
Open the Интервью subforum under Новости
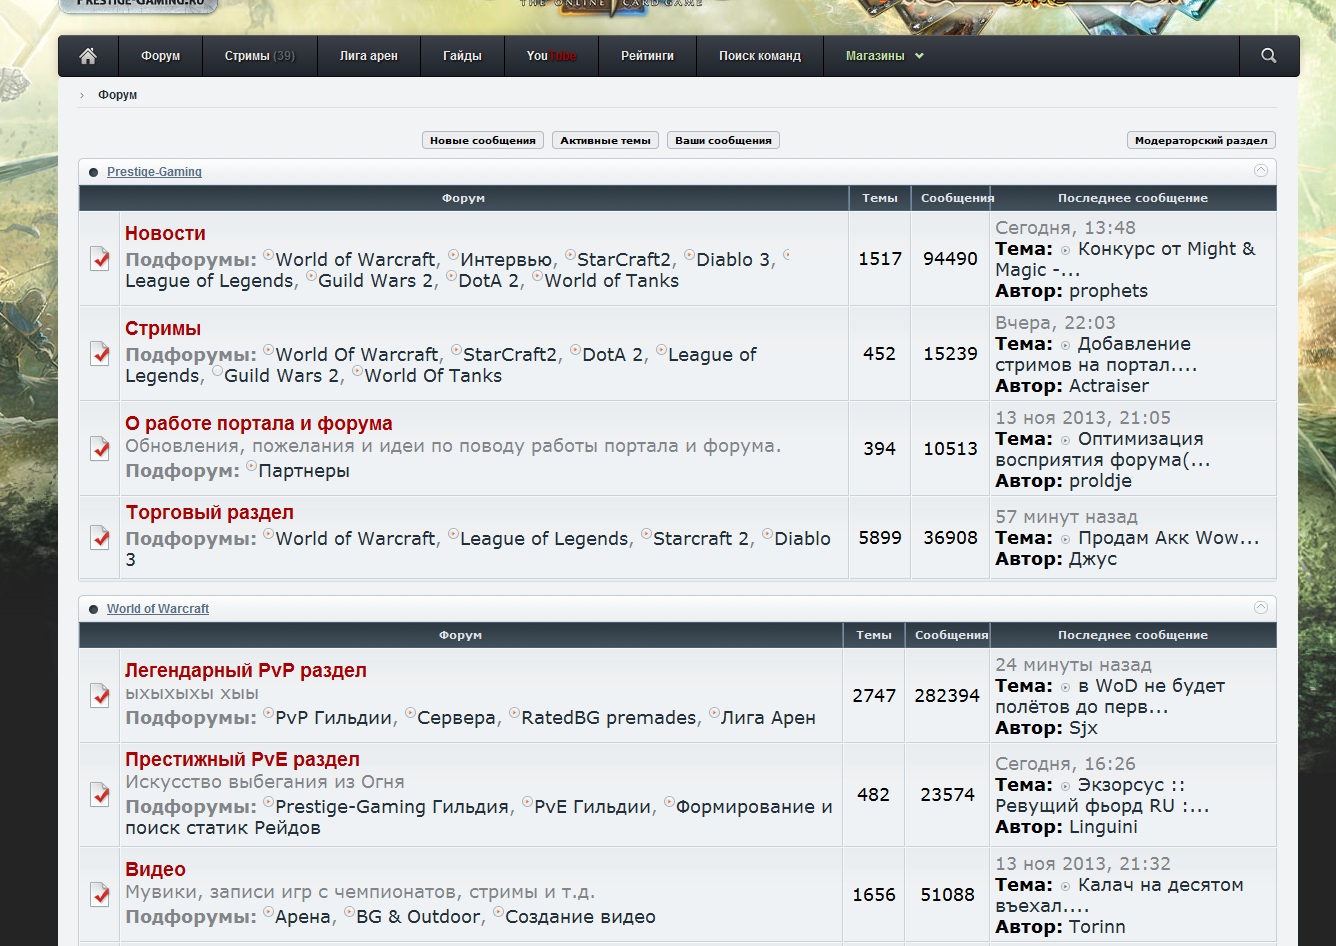pos(506,260)
